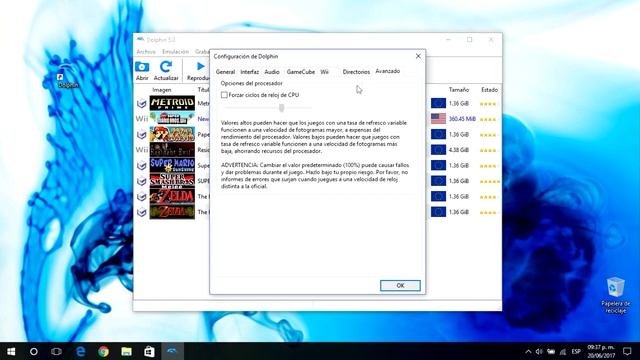Select the red Zelda game banner
Screen dimensions: 640x360
coord(172,196)
